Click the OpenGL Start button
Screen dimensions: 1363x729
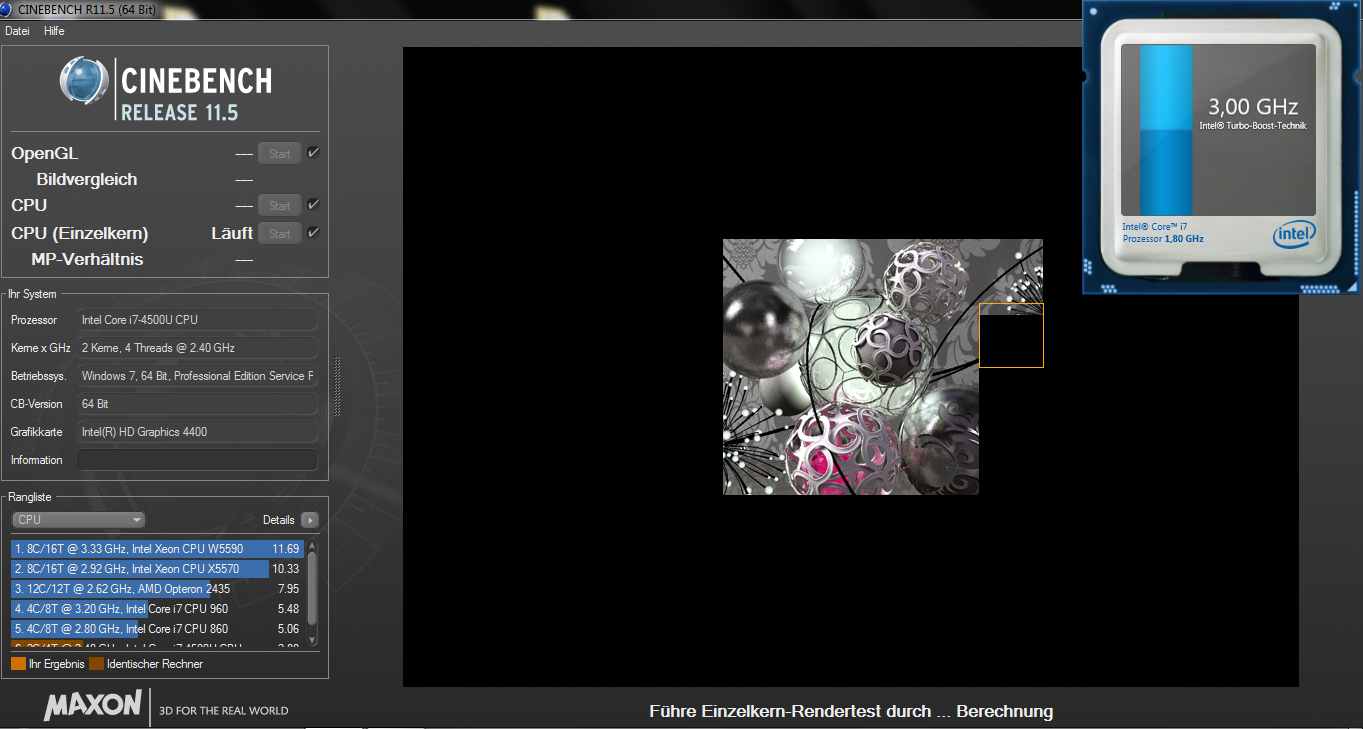point(280,154)
